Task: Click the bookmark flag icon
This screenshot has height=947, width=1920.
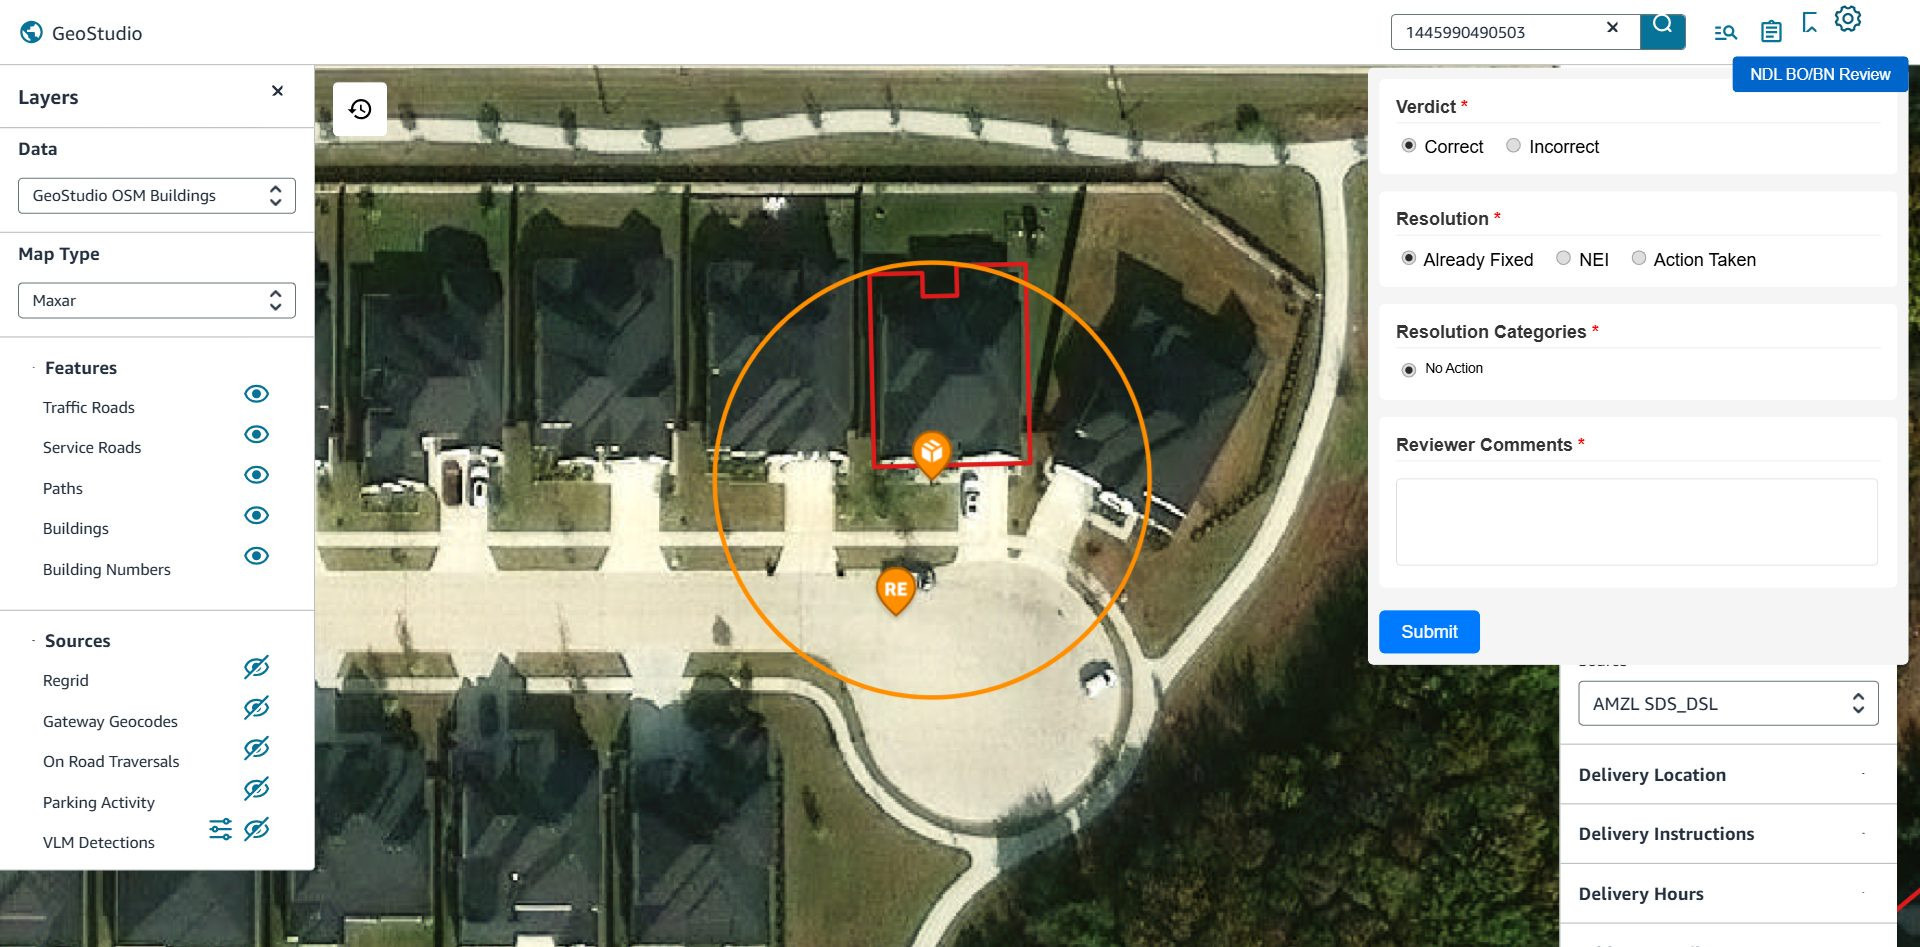Action: pos(1809,22)
